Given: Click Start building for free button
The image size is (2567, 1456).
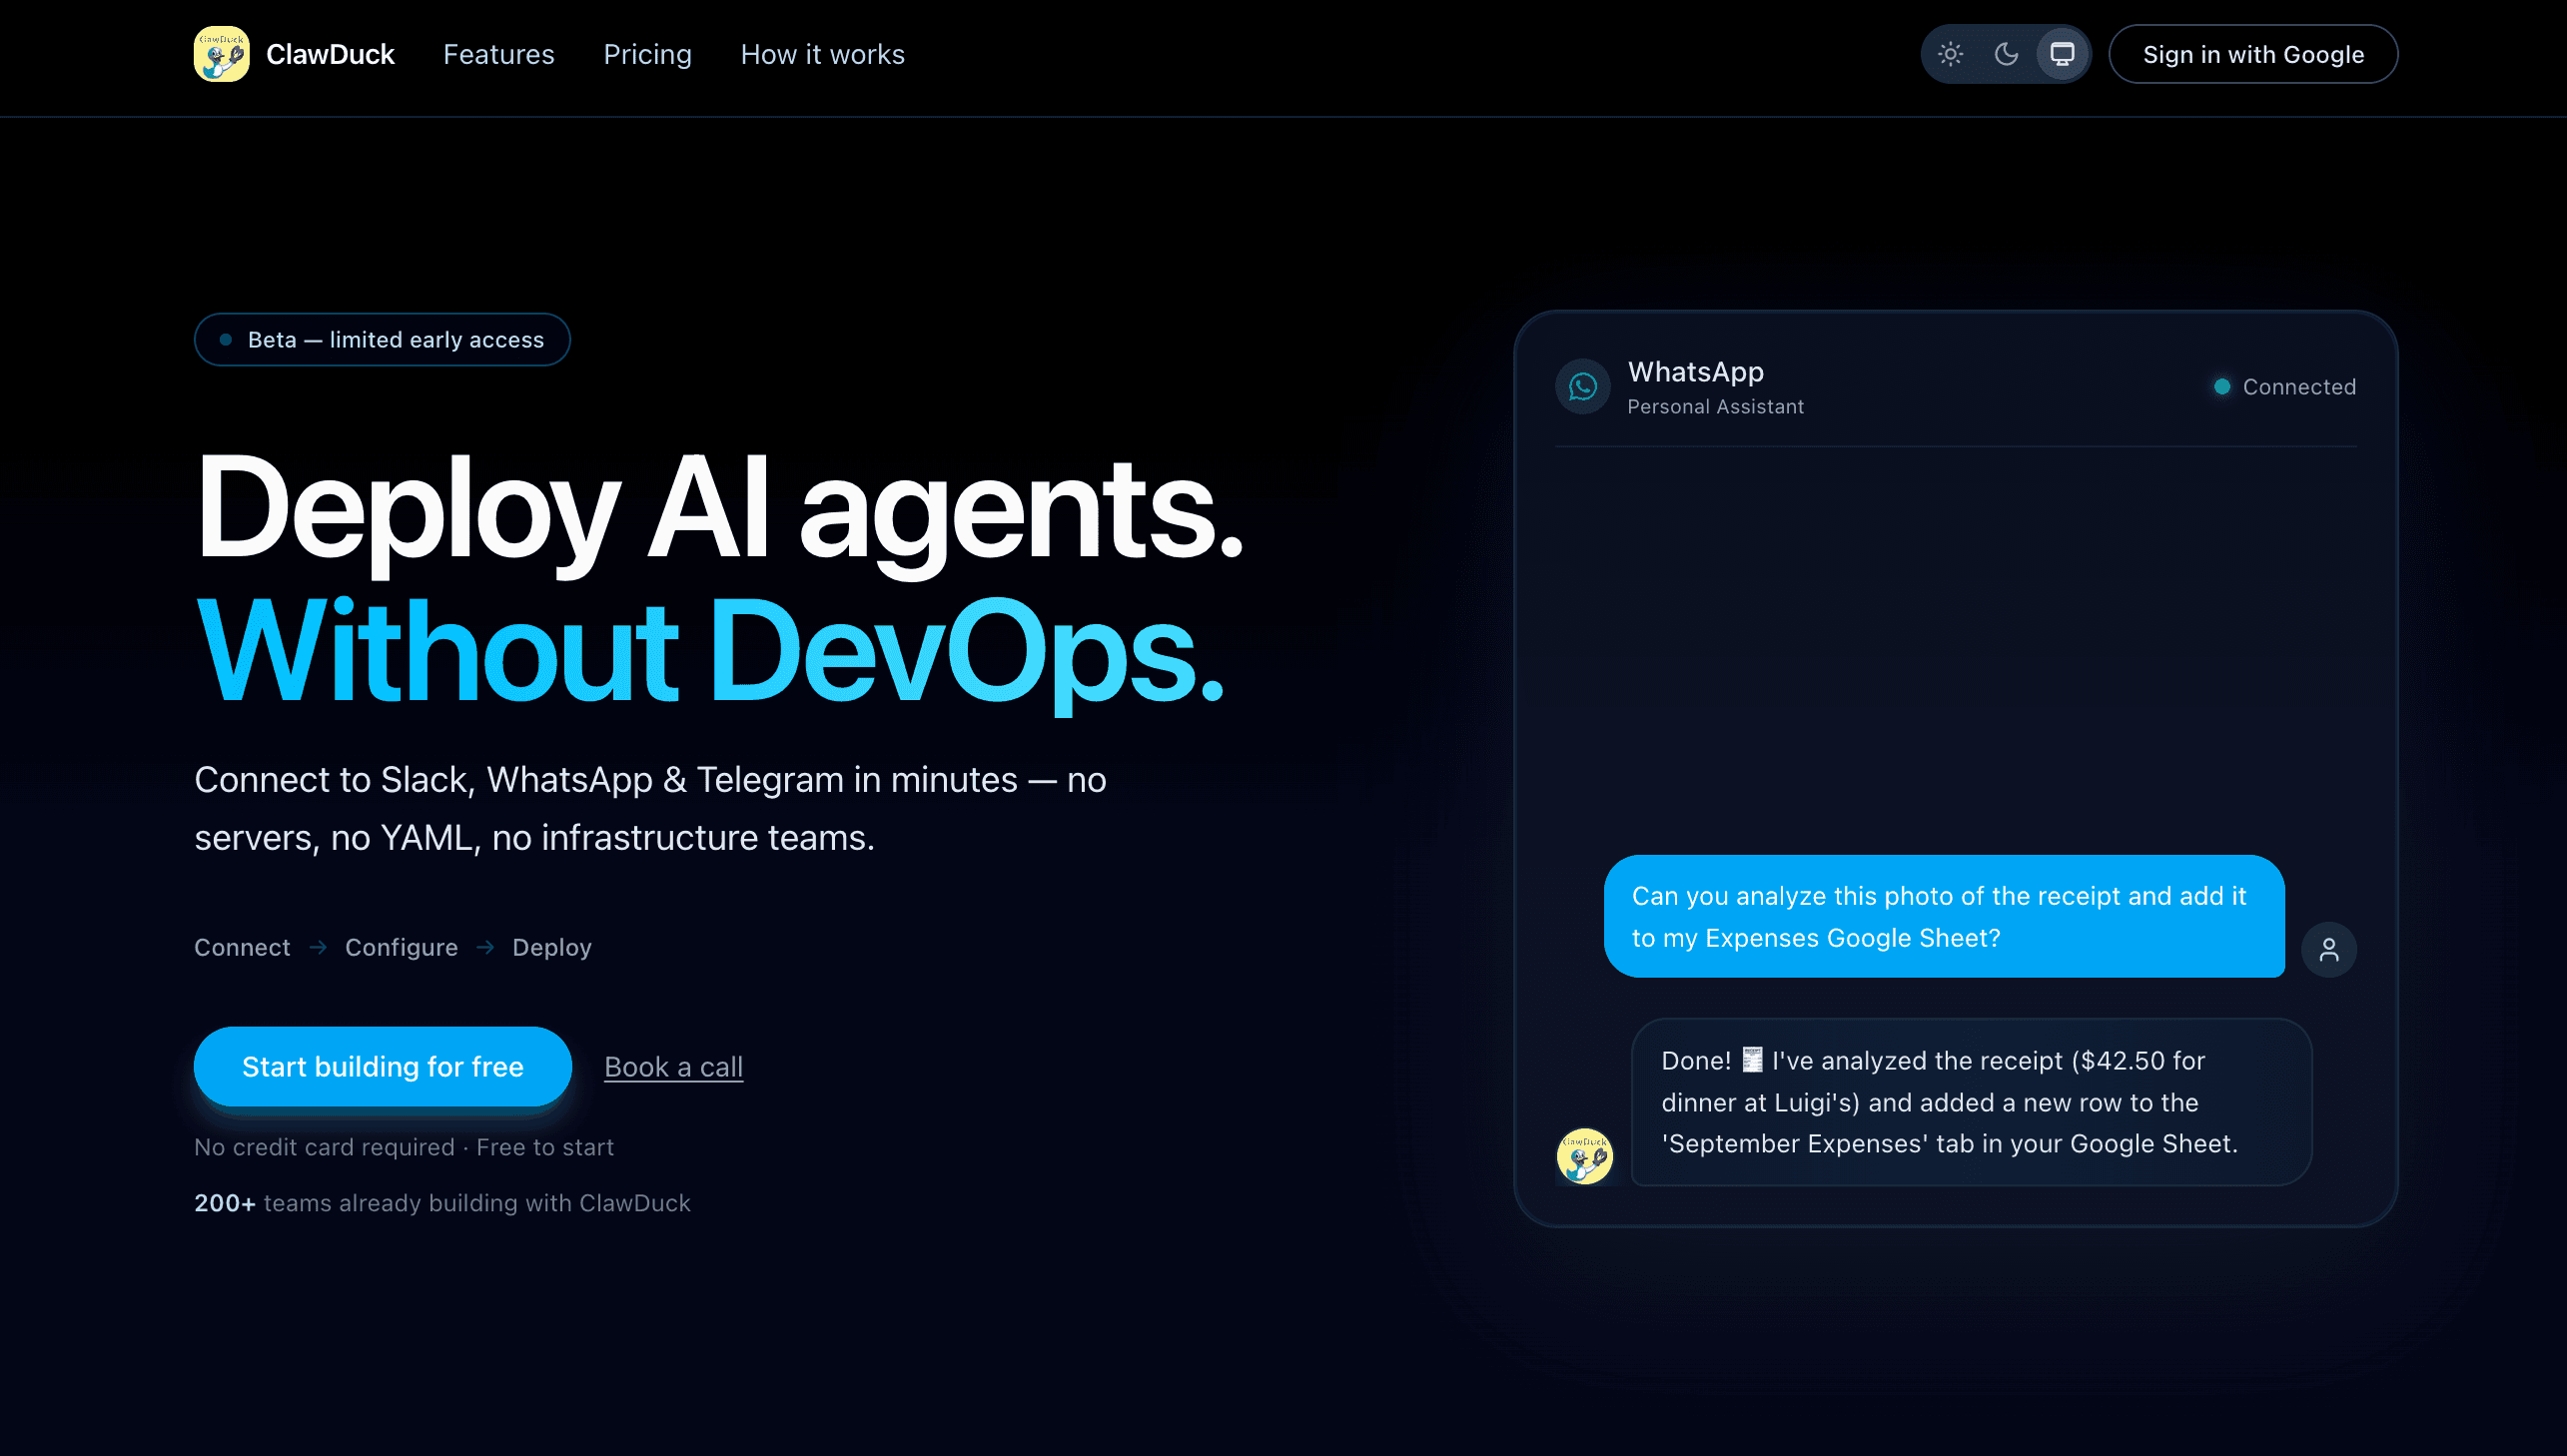Looking at the screenshot, I should [x=382, y=1066].
